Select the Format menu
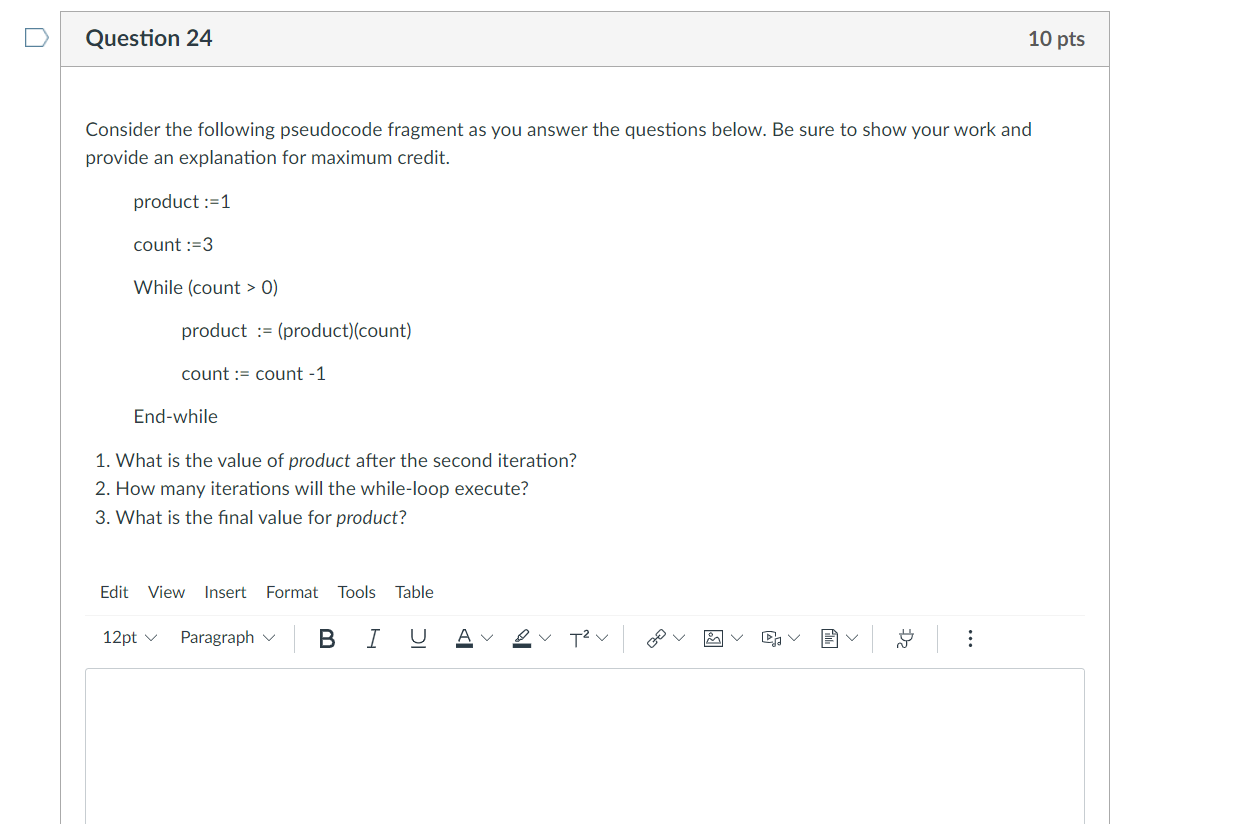Viewport: 1236px width, 824px height. (x=291, y=592)
